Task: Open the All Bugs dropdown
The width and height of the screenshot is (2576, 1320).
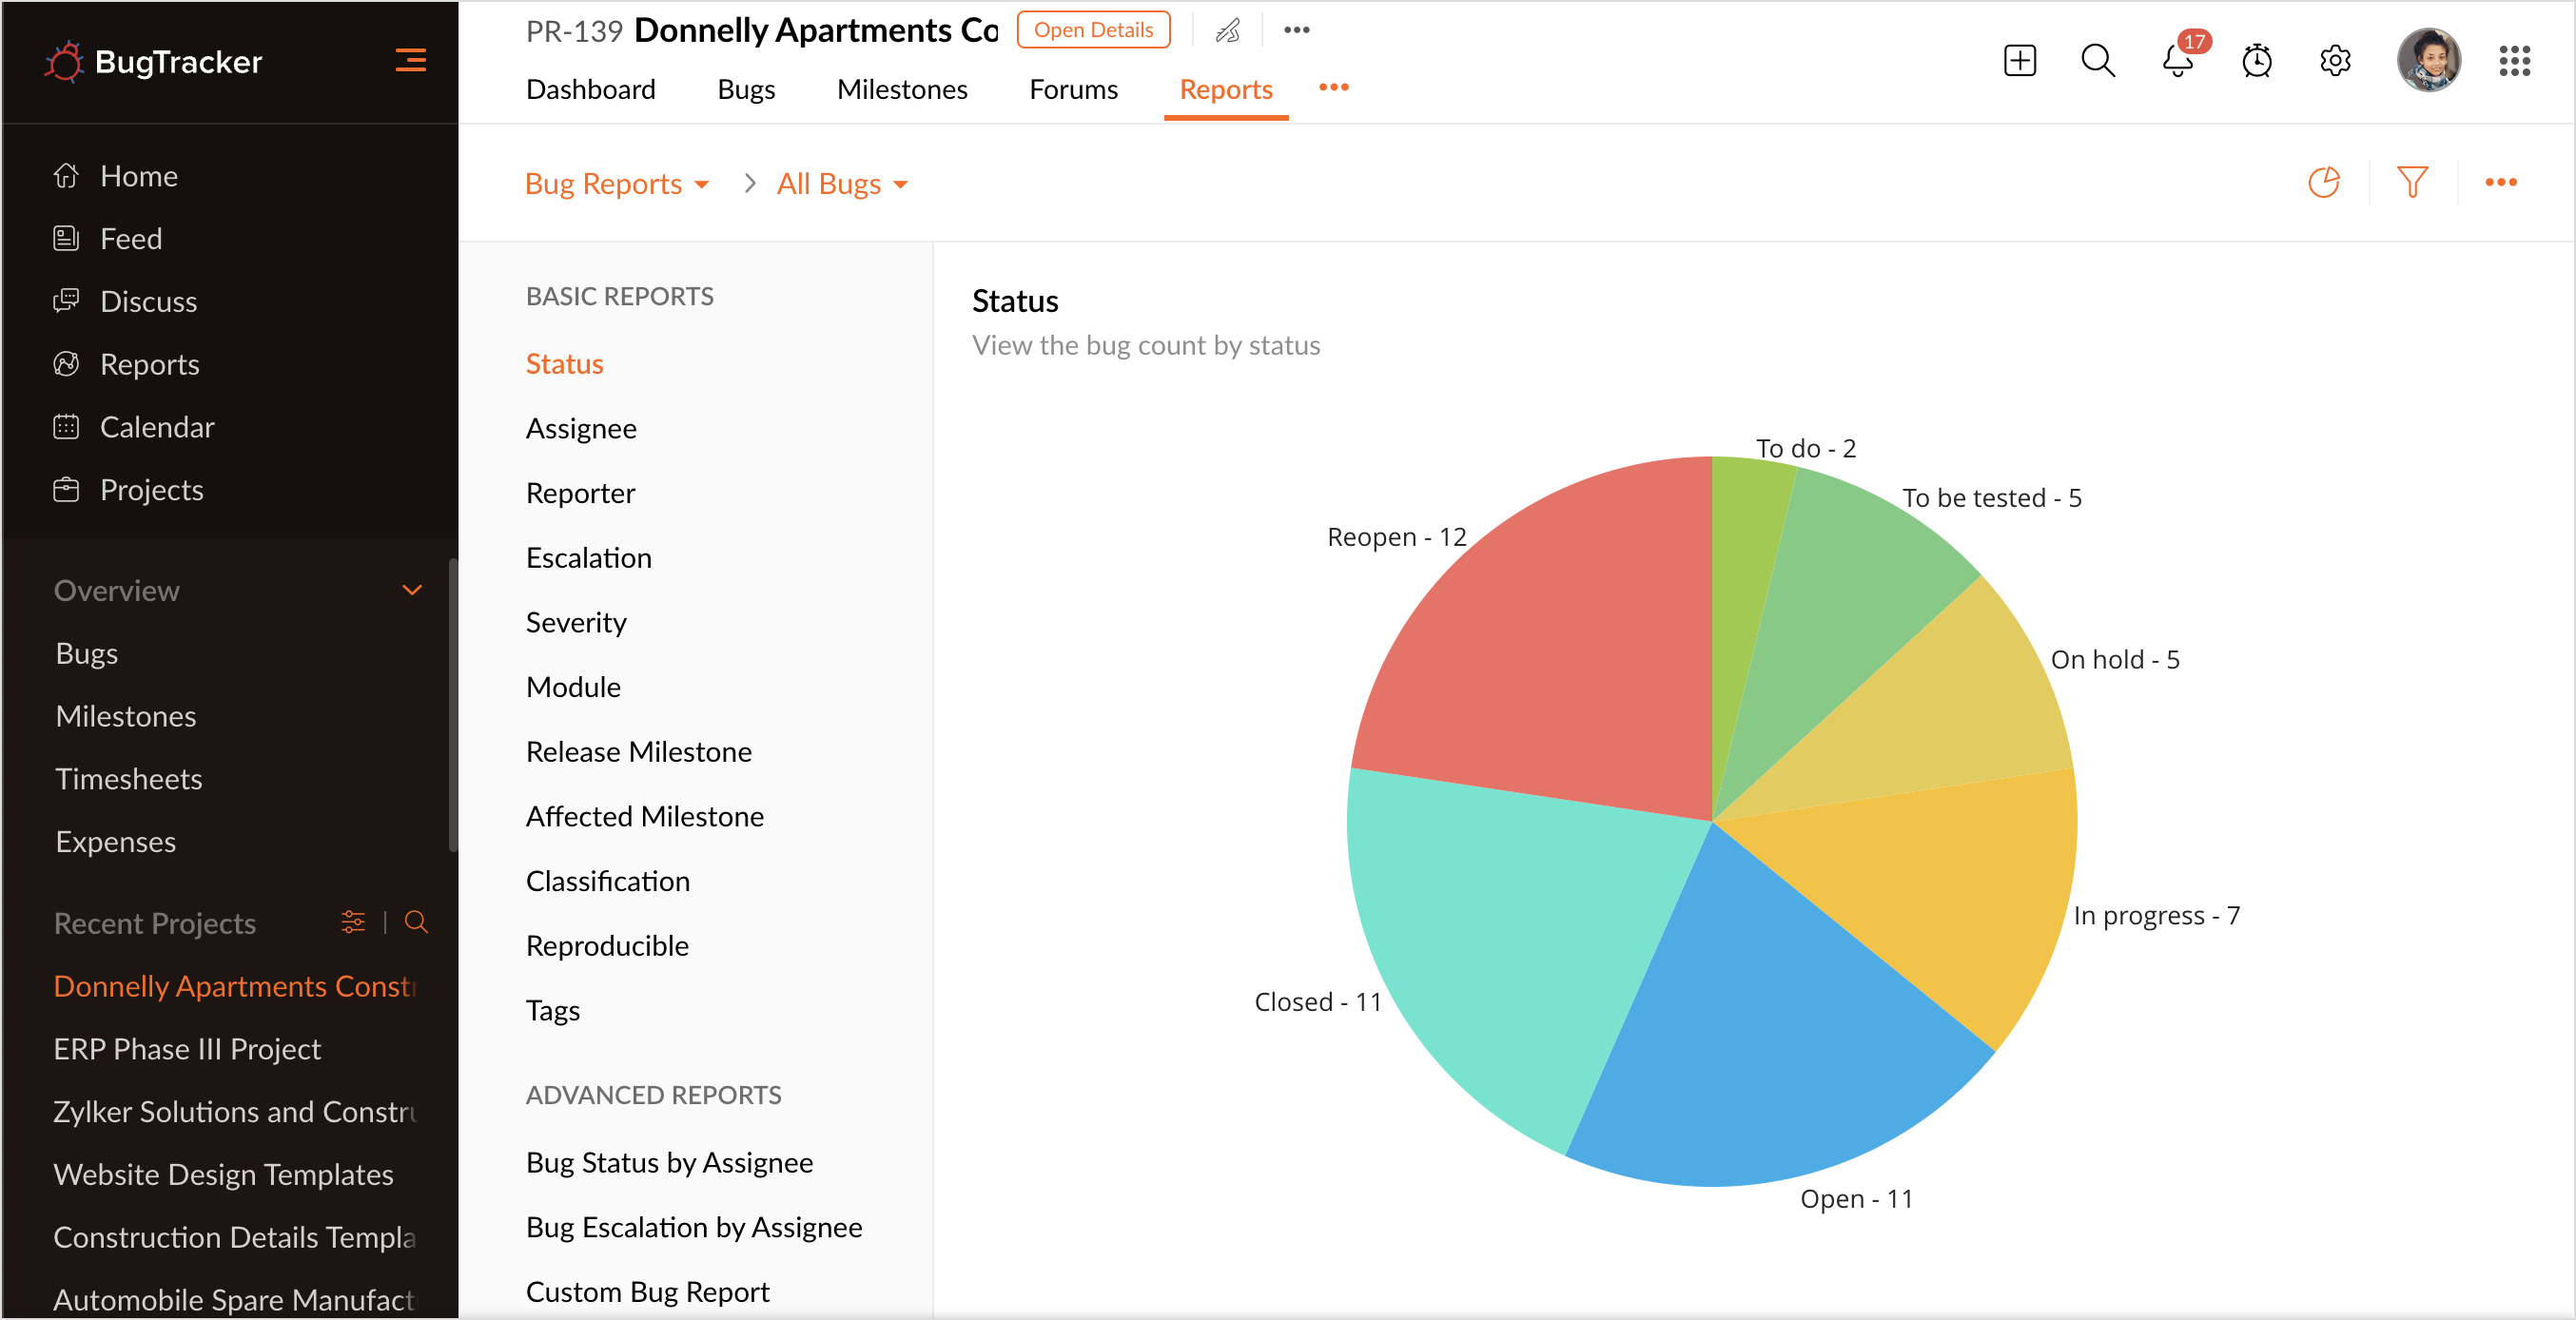Action: (x=842, y=184)
